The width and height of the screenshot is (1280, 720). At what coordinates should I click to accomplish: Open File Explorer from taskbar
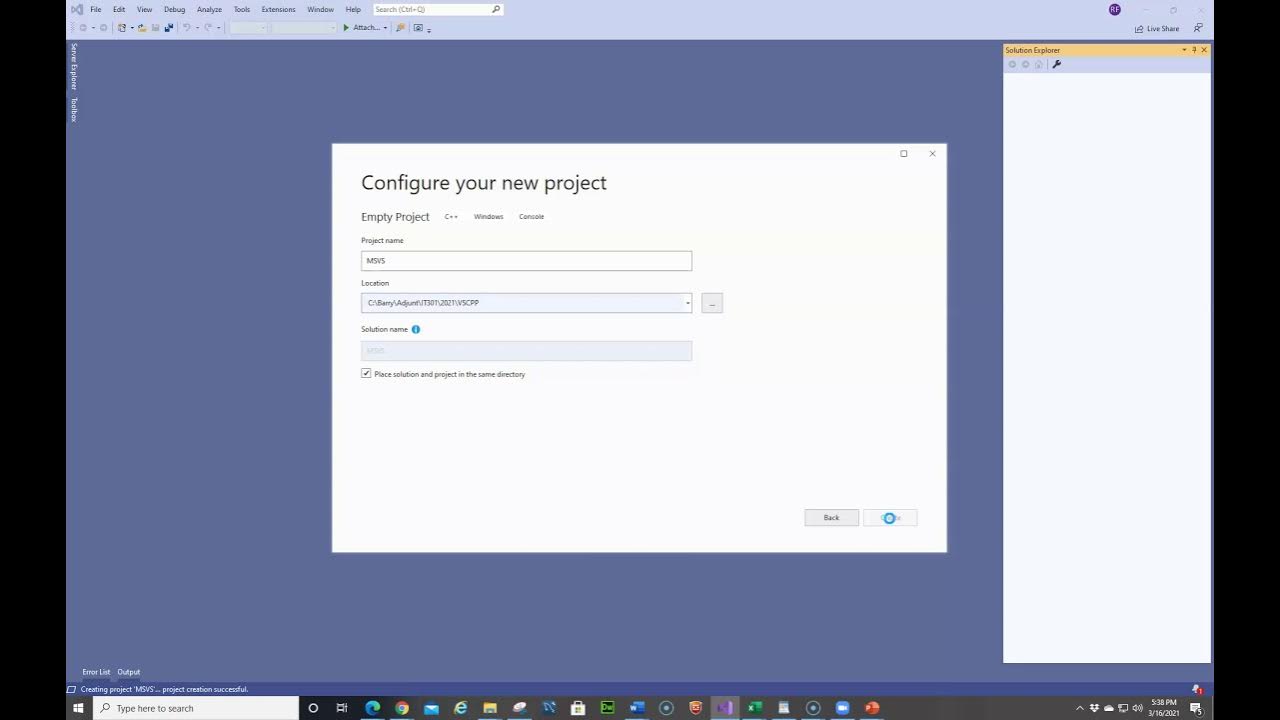490,708
